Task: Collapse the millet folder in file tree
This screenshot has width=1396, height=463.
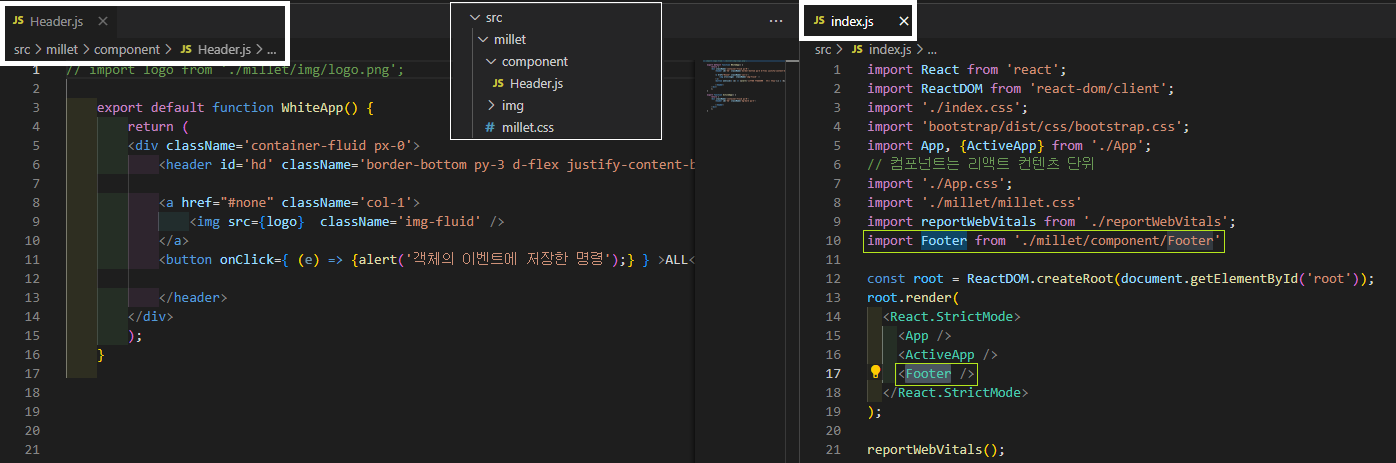Action: pos(509,39)
